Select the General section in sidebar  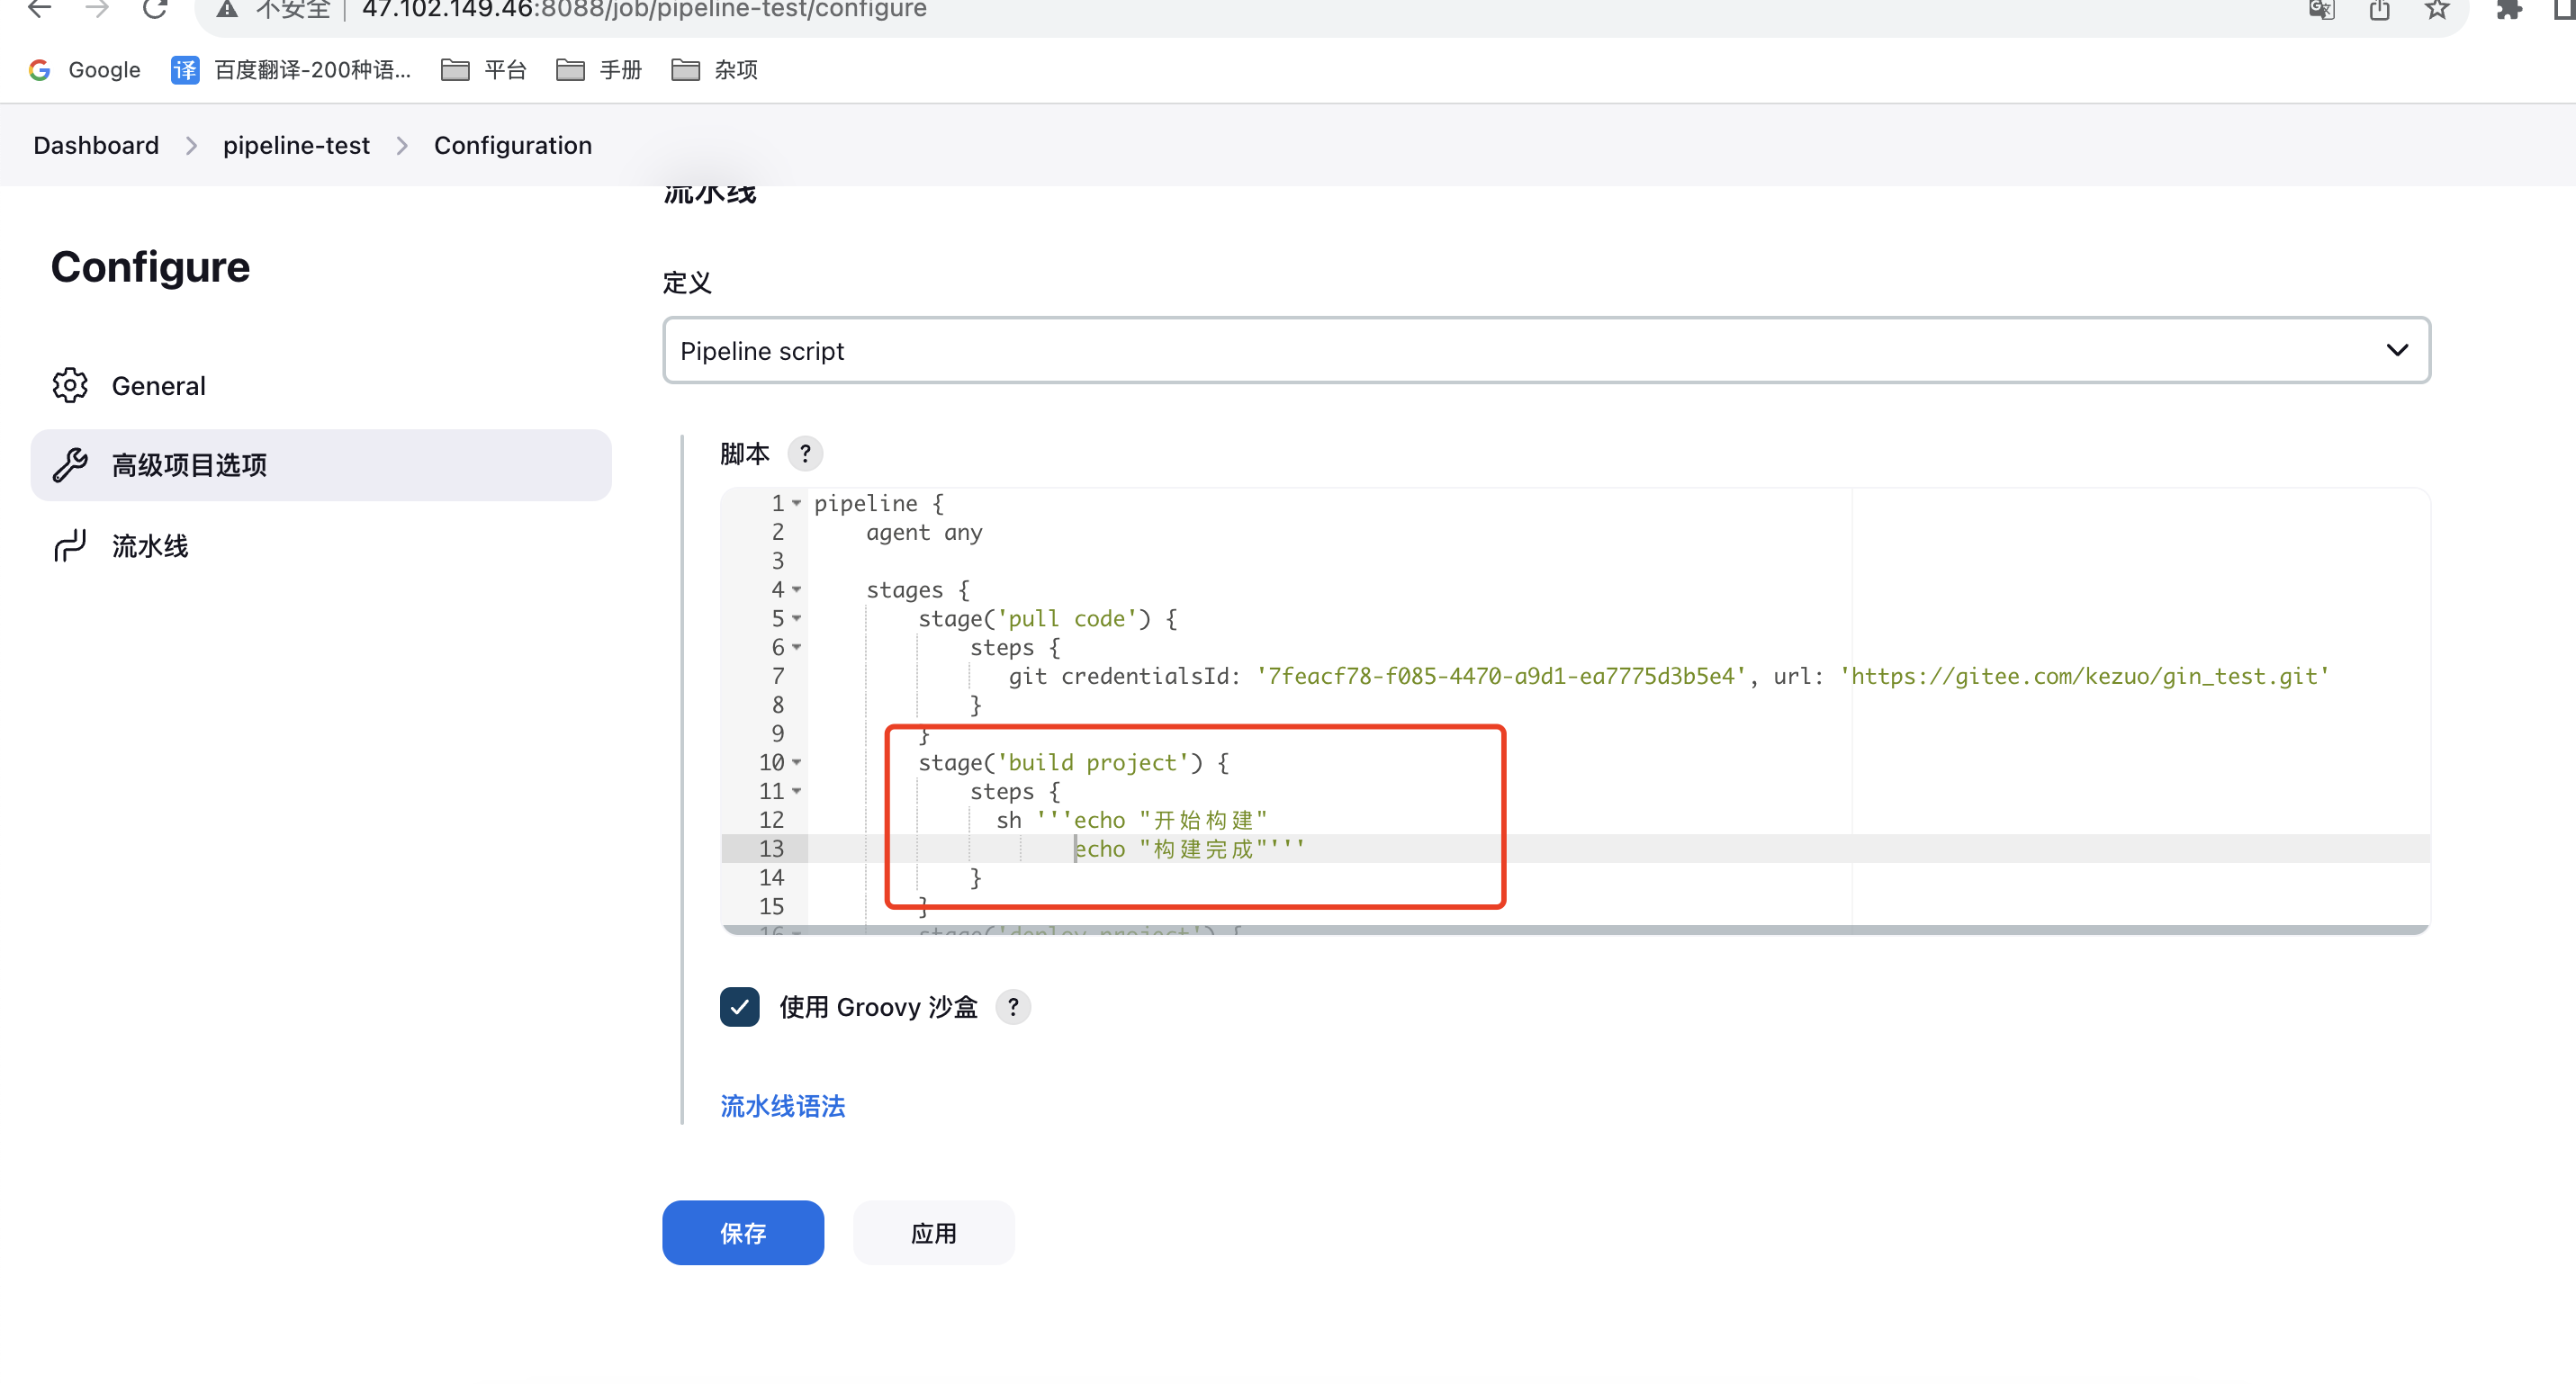coord(321,385)
